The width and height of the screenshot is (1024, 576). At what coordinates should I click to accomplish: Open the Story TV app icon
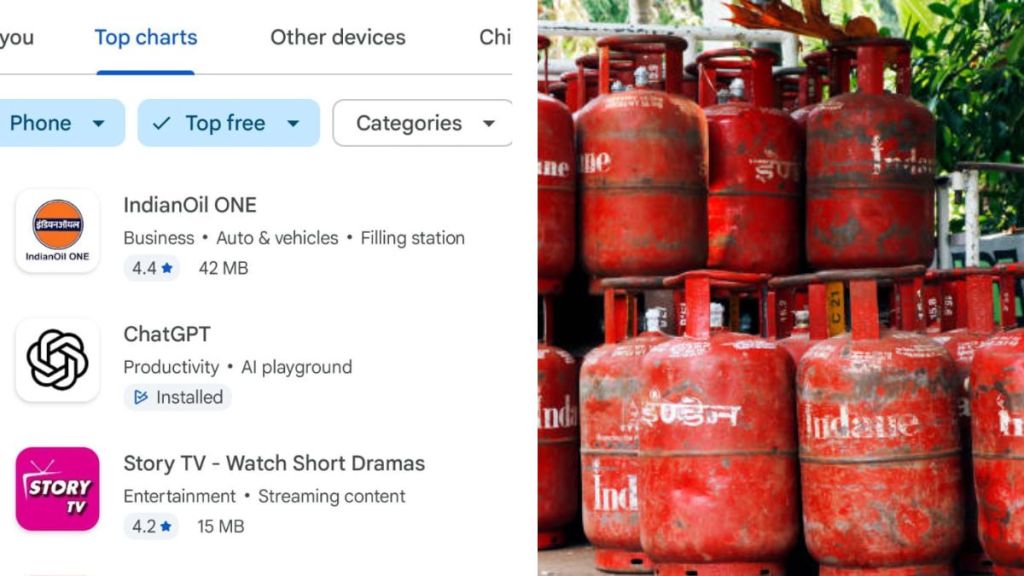[x=57, y=489]
